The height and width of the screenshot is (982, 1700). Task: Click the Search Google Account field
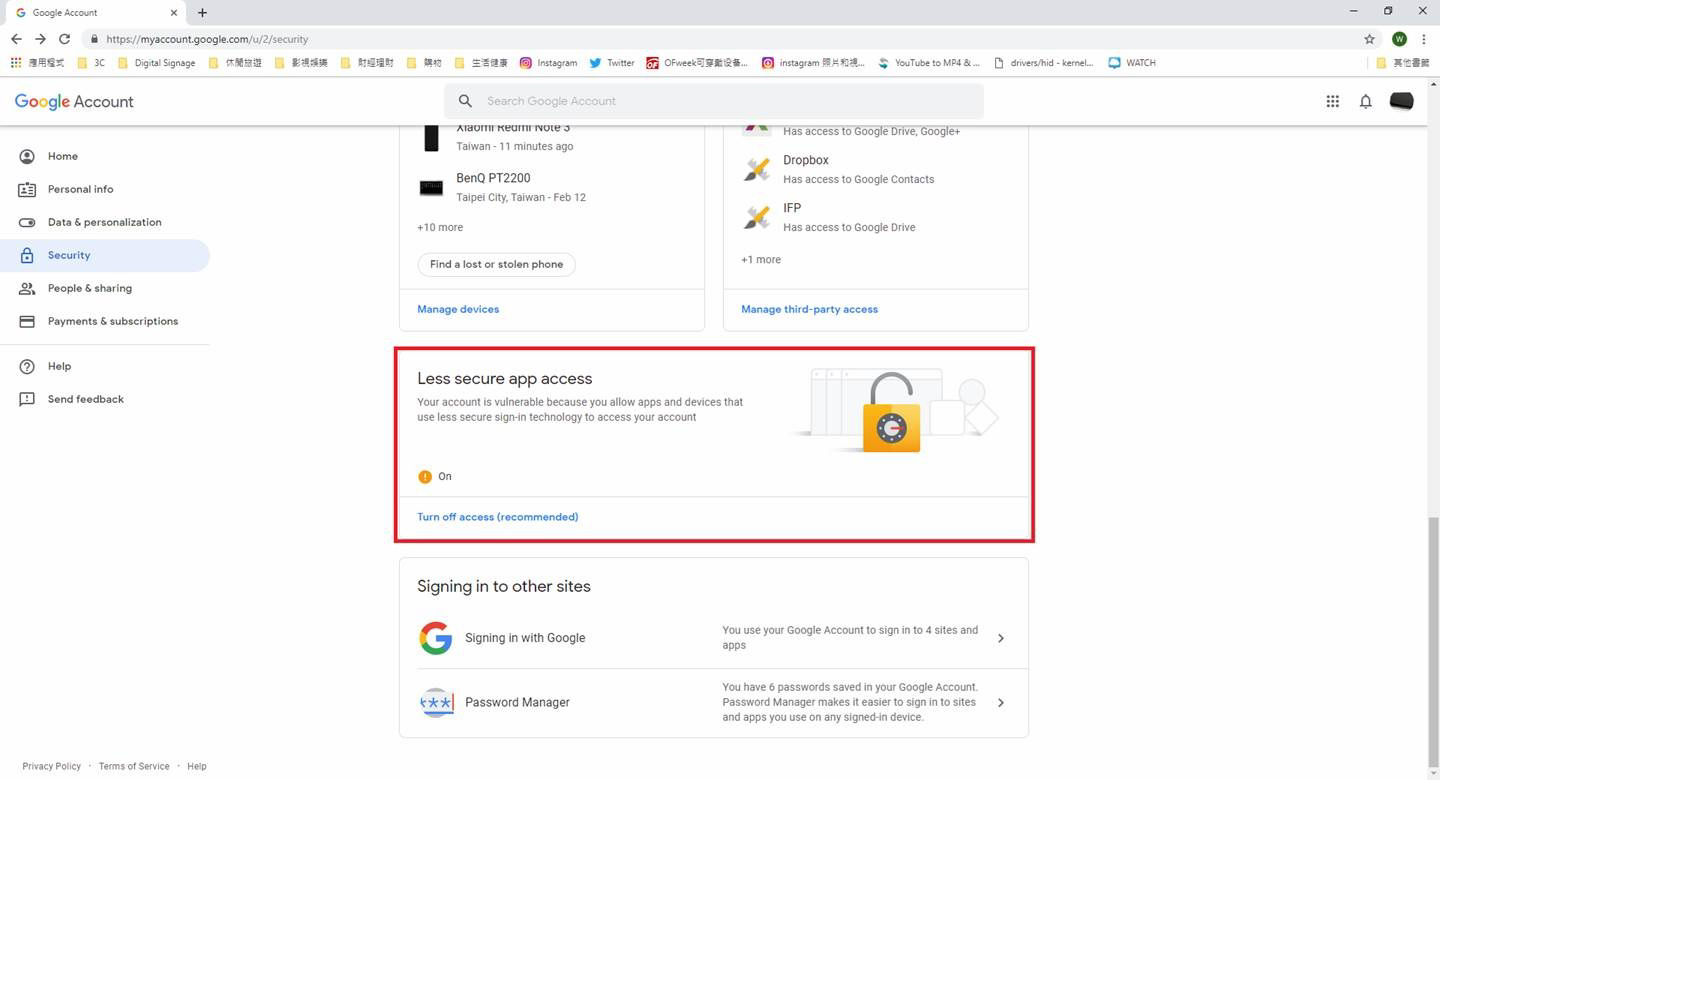coord(714,101)
